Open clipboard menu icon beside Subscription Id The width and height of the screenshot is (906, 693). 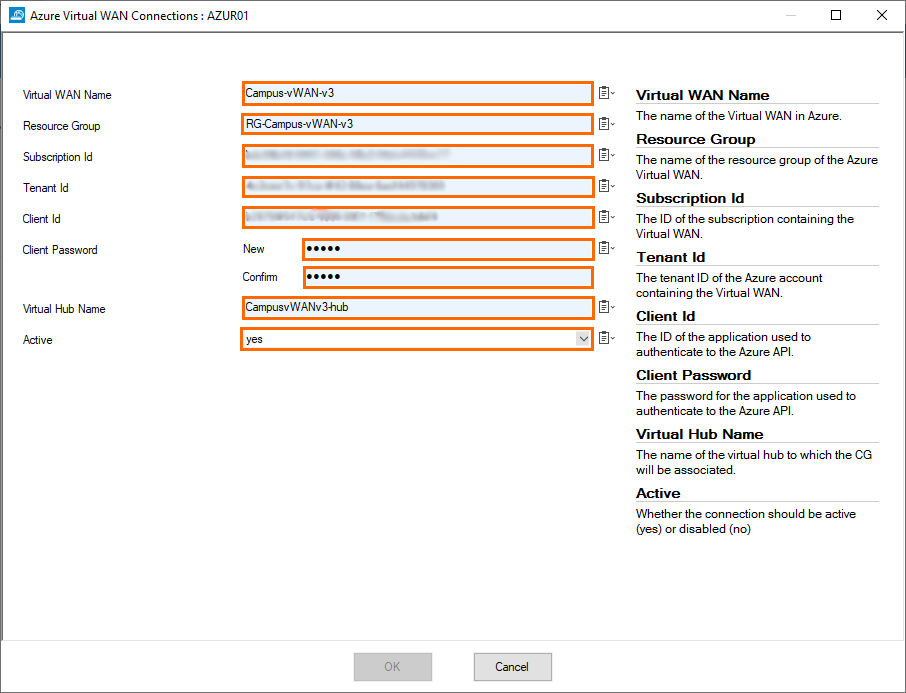[x=606, y=155]
